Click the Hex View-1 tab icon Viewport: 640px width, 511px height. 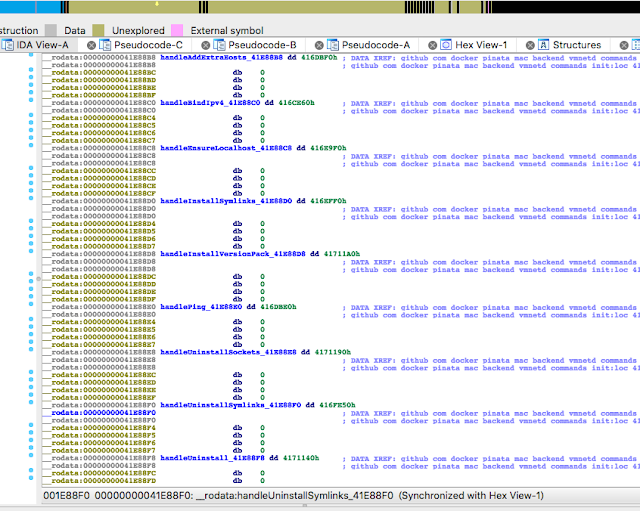click(x=446, y=45)
